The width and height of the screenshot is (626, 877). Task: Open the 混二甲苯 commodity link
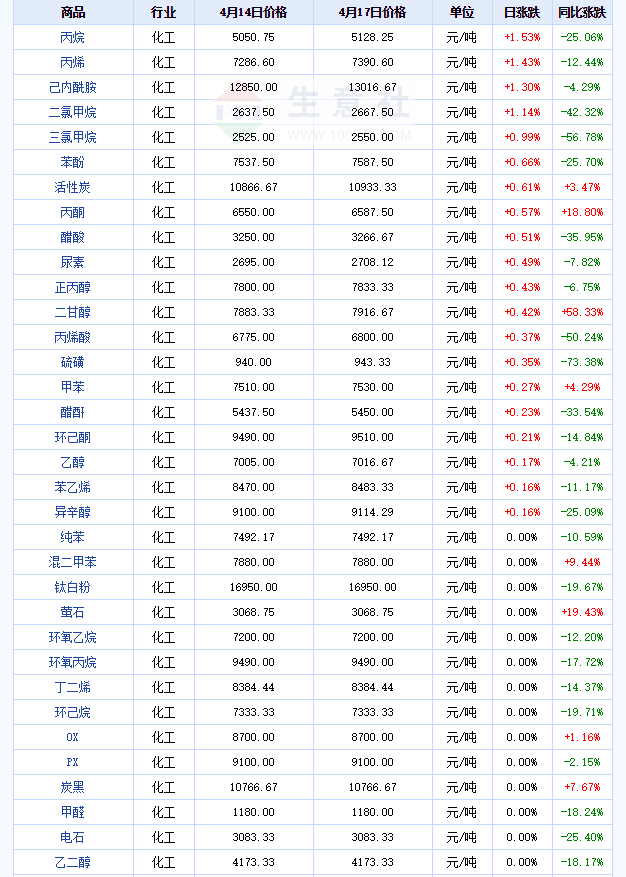(x=73, y=562)
